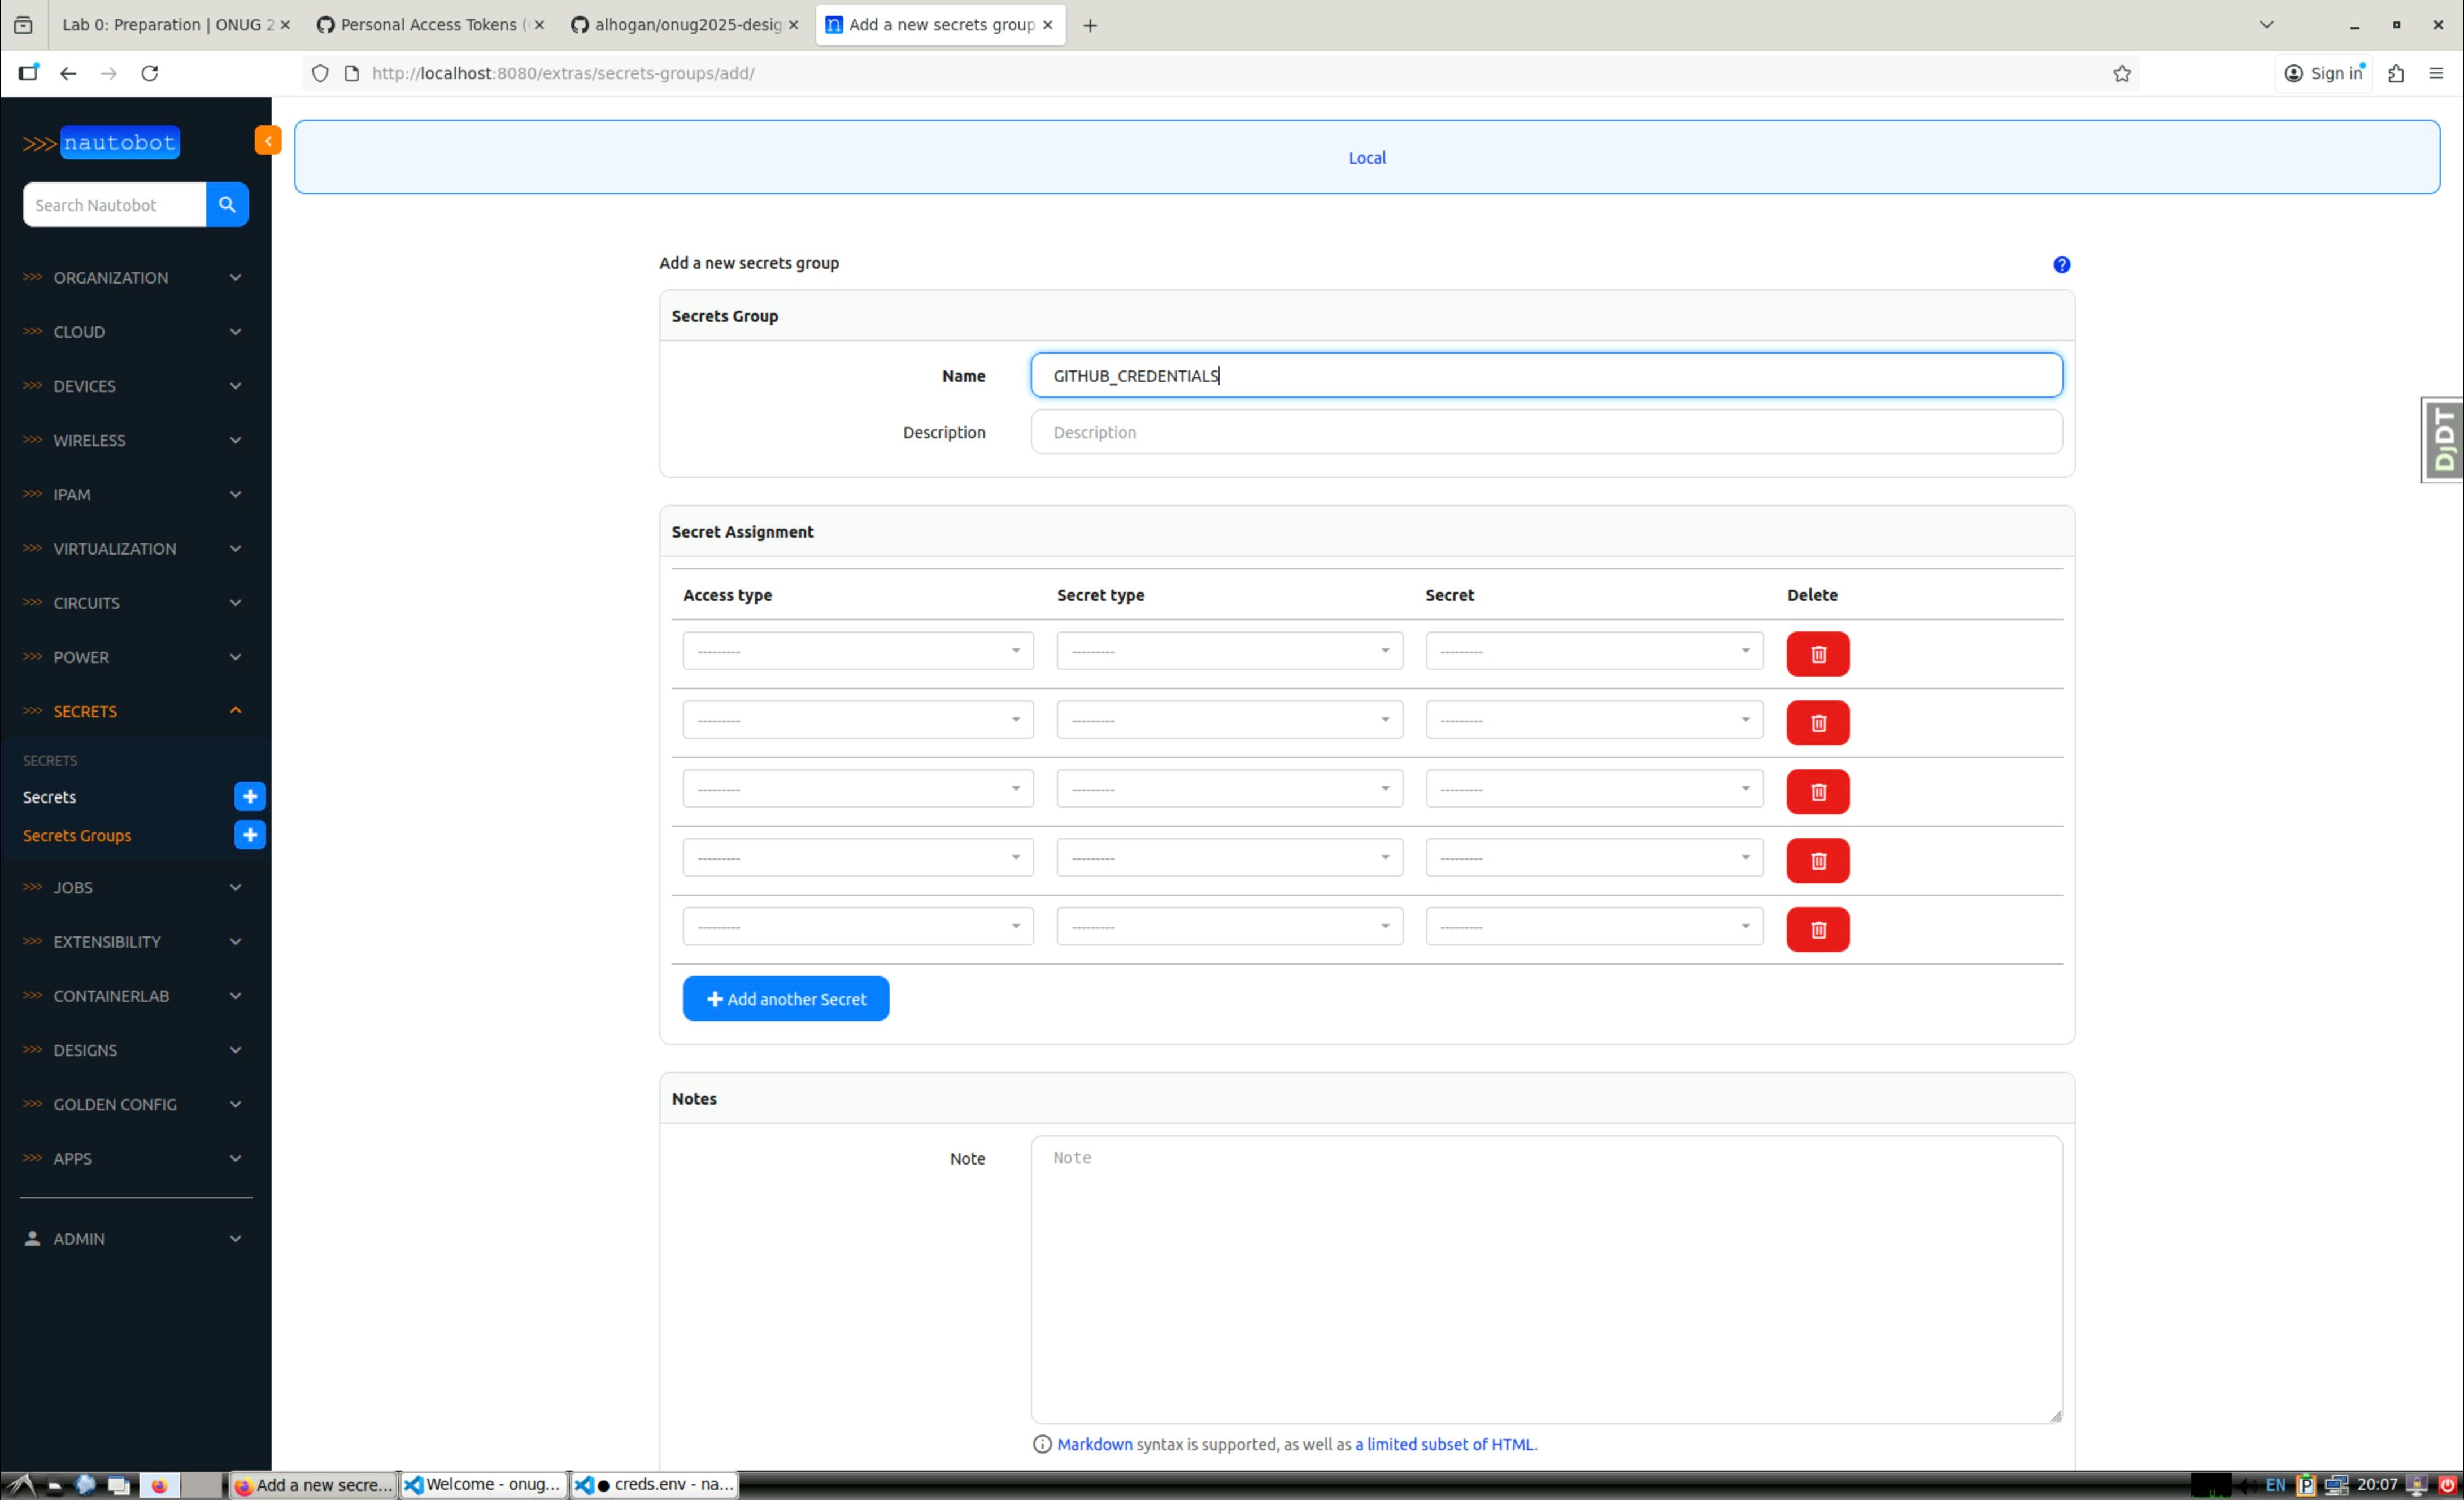Image resolution: width=2464 pixels, height=1500 pixels.
Task: Delete the last secret assignment row
Action: pyautogui.click(x=1817, y=930)
